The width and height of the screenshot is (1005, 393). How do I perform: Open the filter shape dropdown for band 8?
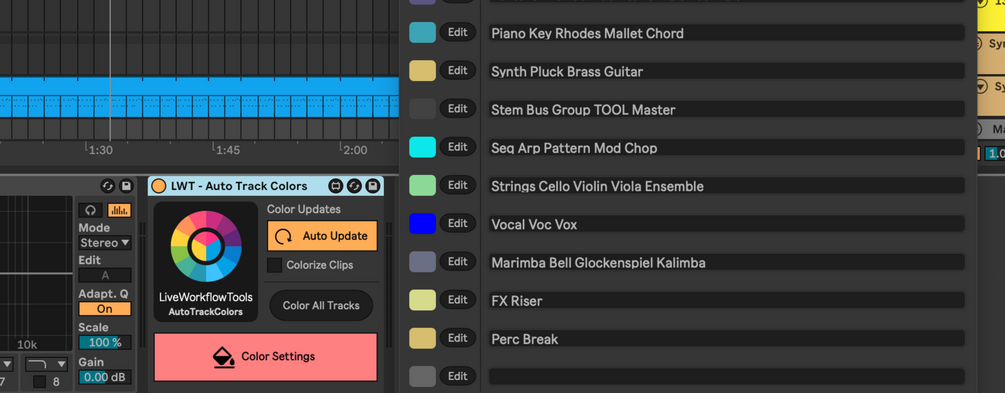[47, 364]
